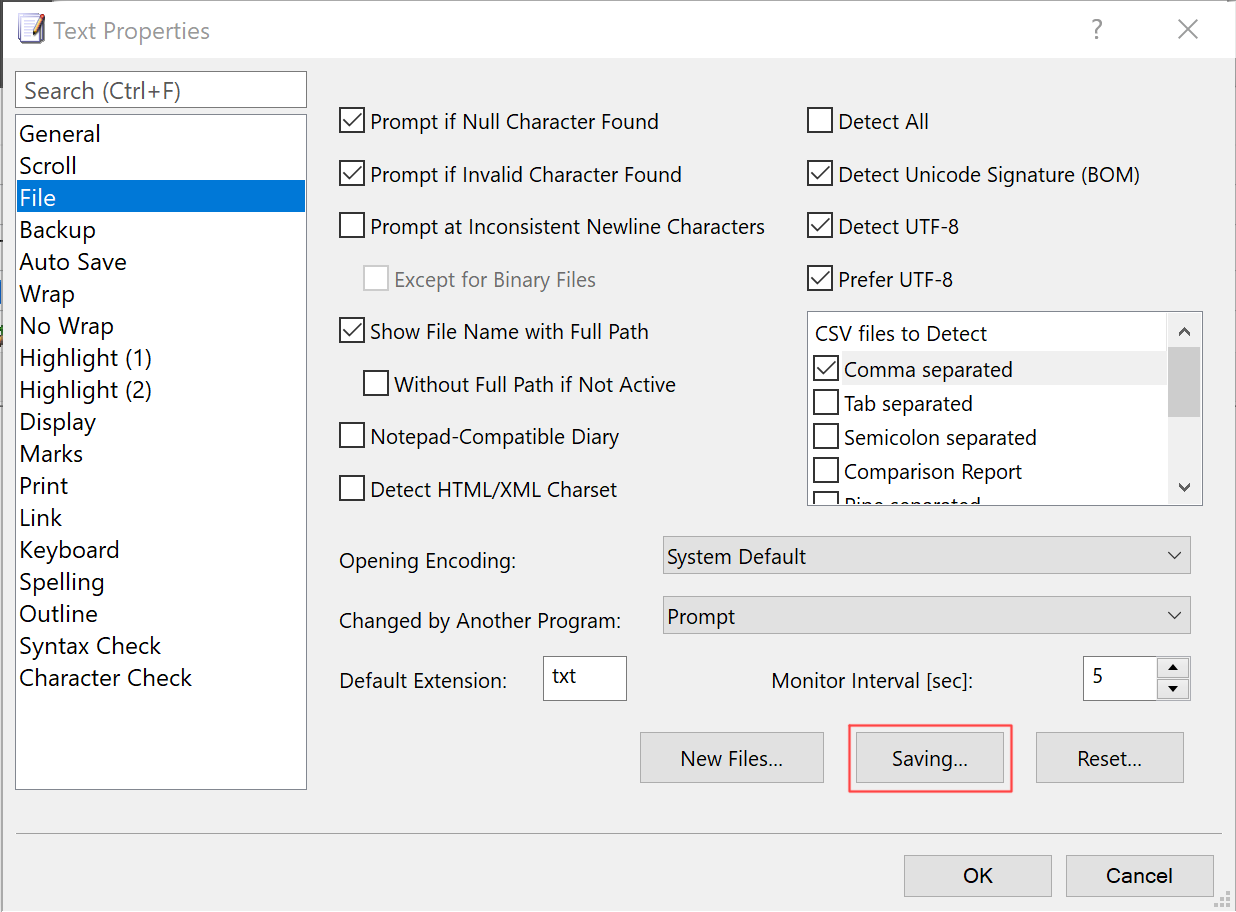Select Scroll category in list
Image resolution: width=1236 pixels, height=912 pixels.
(161, 166)
